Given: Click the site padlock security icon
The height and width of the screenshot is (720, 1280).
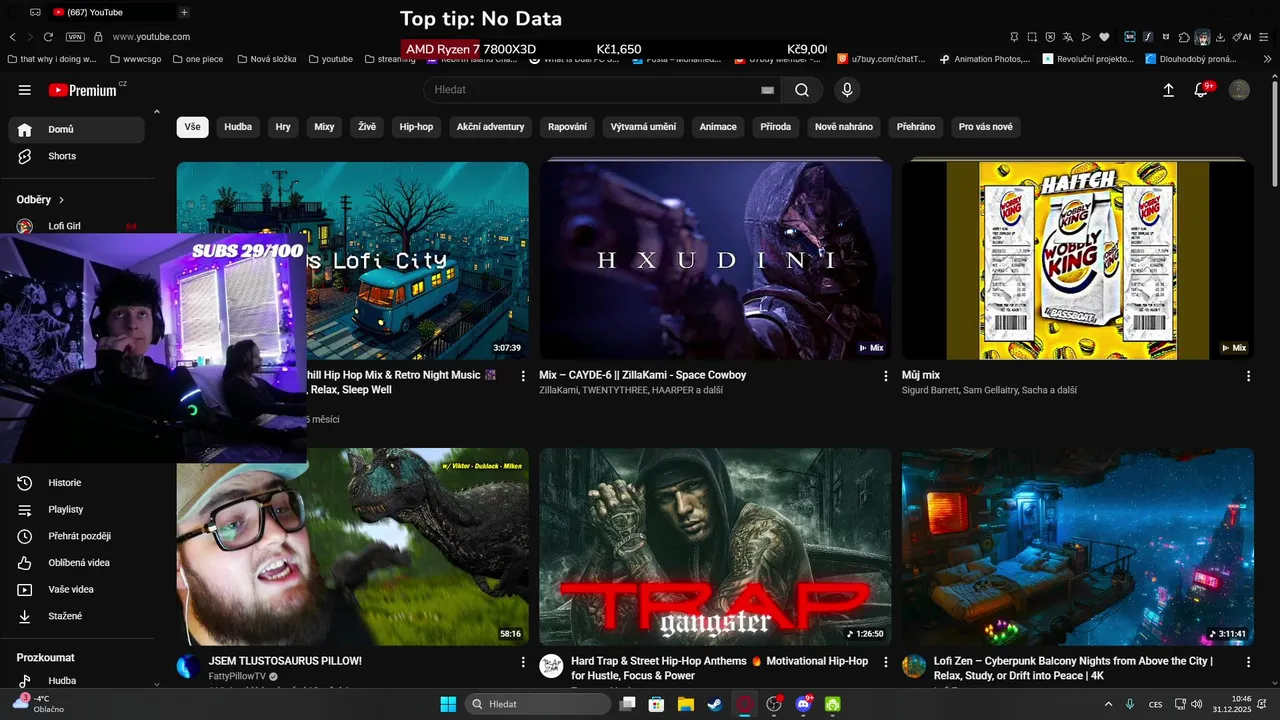Looking at the screenshot, I should pyautogui.click(x=98, y=37).
